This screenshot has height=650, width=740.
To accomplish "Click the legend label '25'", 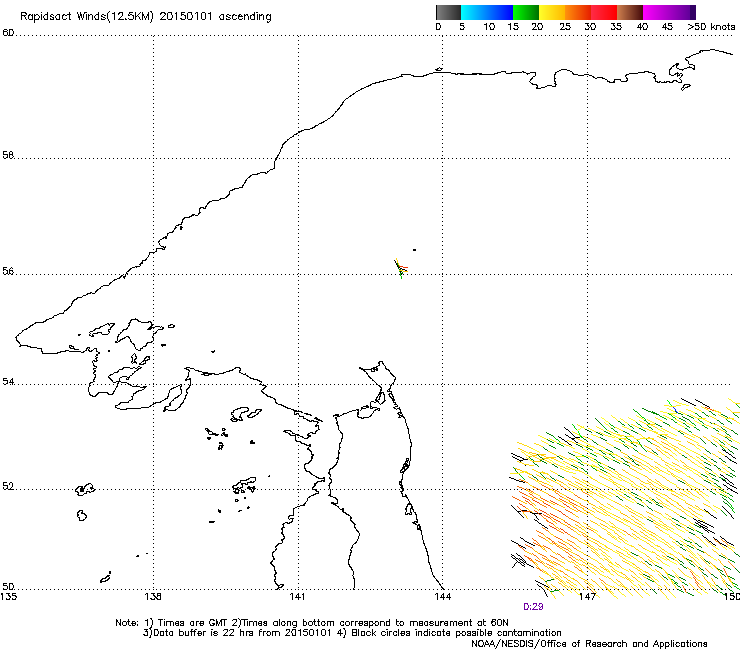I will (565, 27).
